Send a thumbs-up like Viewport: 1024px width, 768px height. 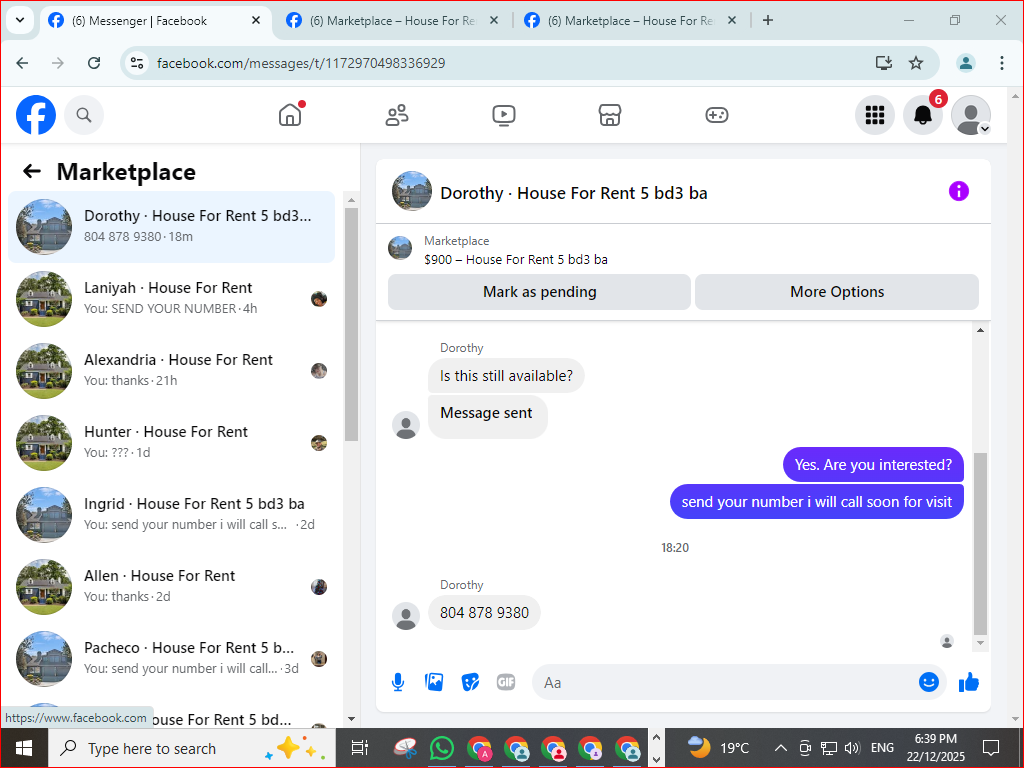[x=969, y=682]
